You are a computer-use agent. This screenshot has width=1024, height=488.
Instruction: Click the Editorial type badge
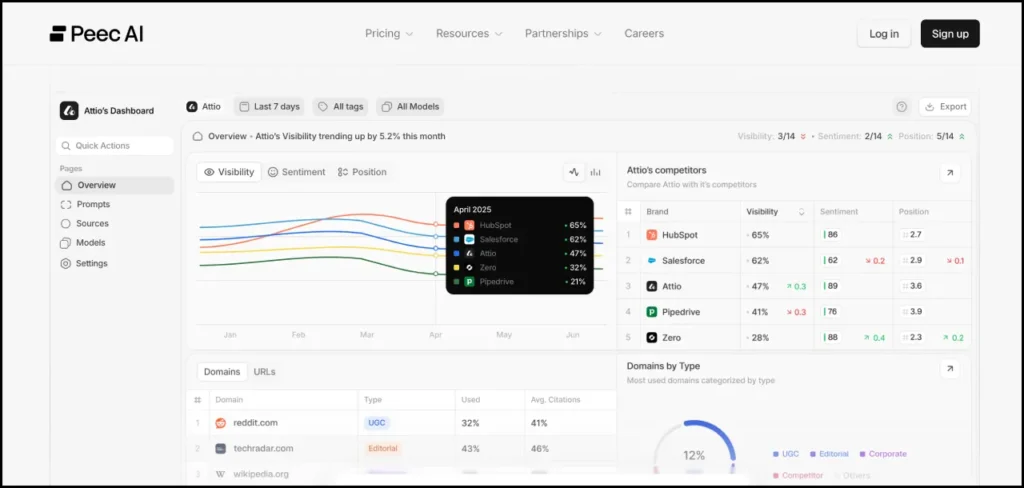tap(383, 448)
